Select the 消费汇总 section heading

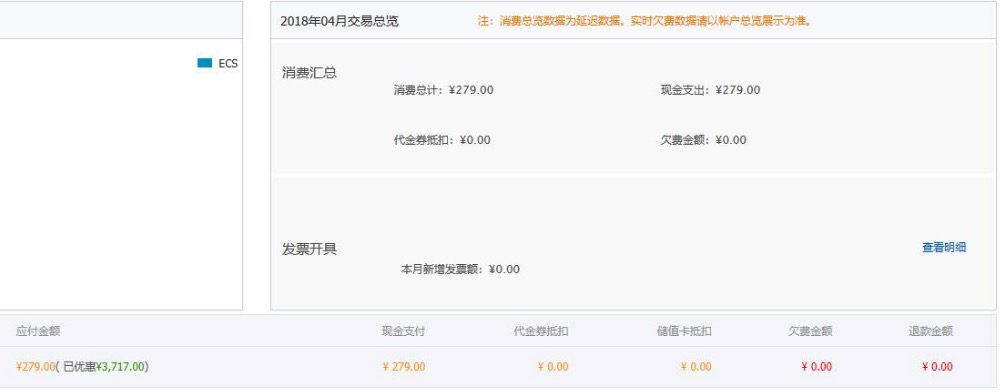[x=309, y=72]
